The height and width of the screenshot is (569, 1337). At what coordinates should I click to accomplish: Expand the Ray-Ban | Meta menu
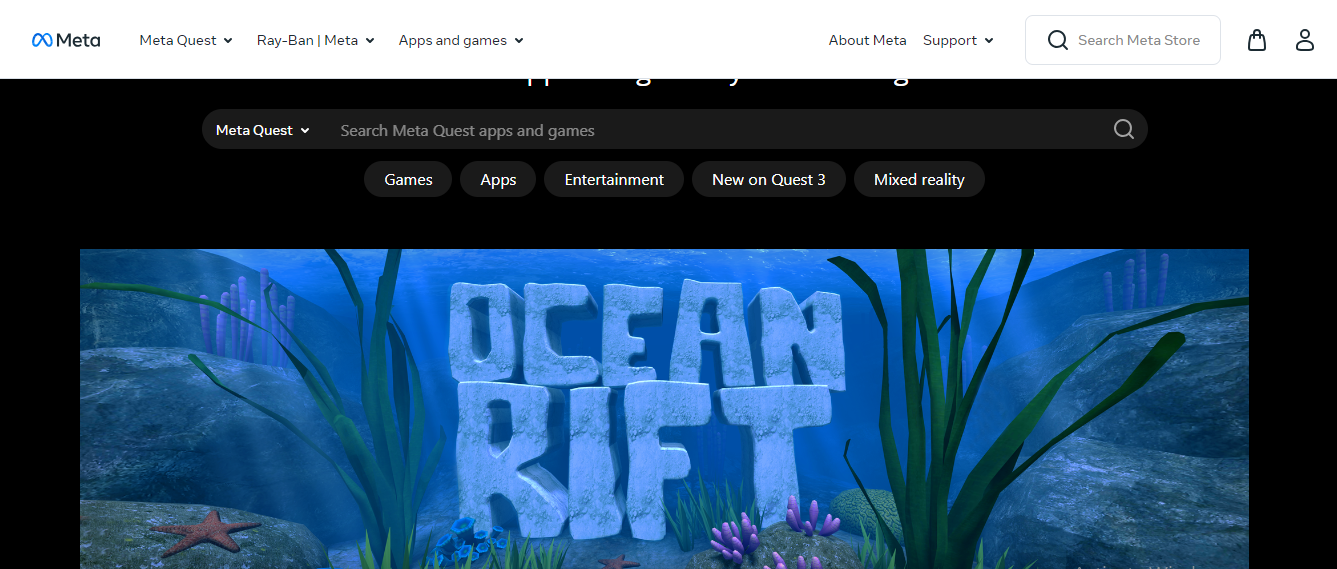coord(315,40)
